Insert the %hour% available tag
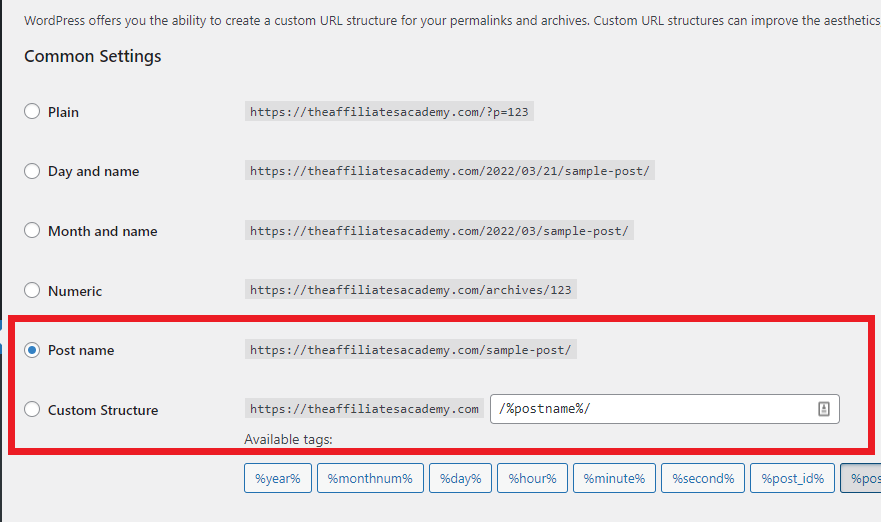 coord(532,478)
